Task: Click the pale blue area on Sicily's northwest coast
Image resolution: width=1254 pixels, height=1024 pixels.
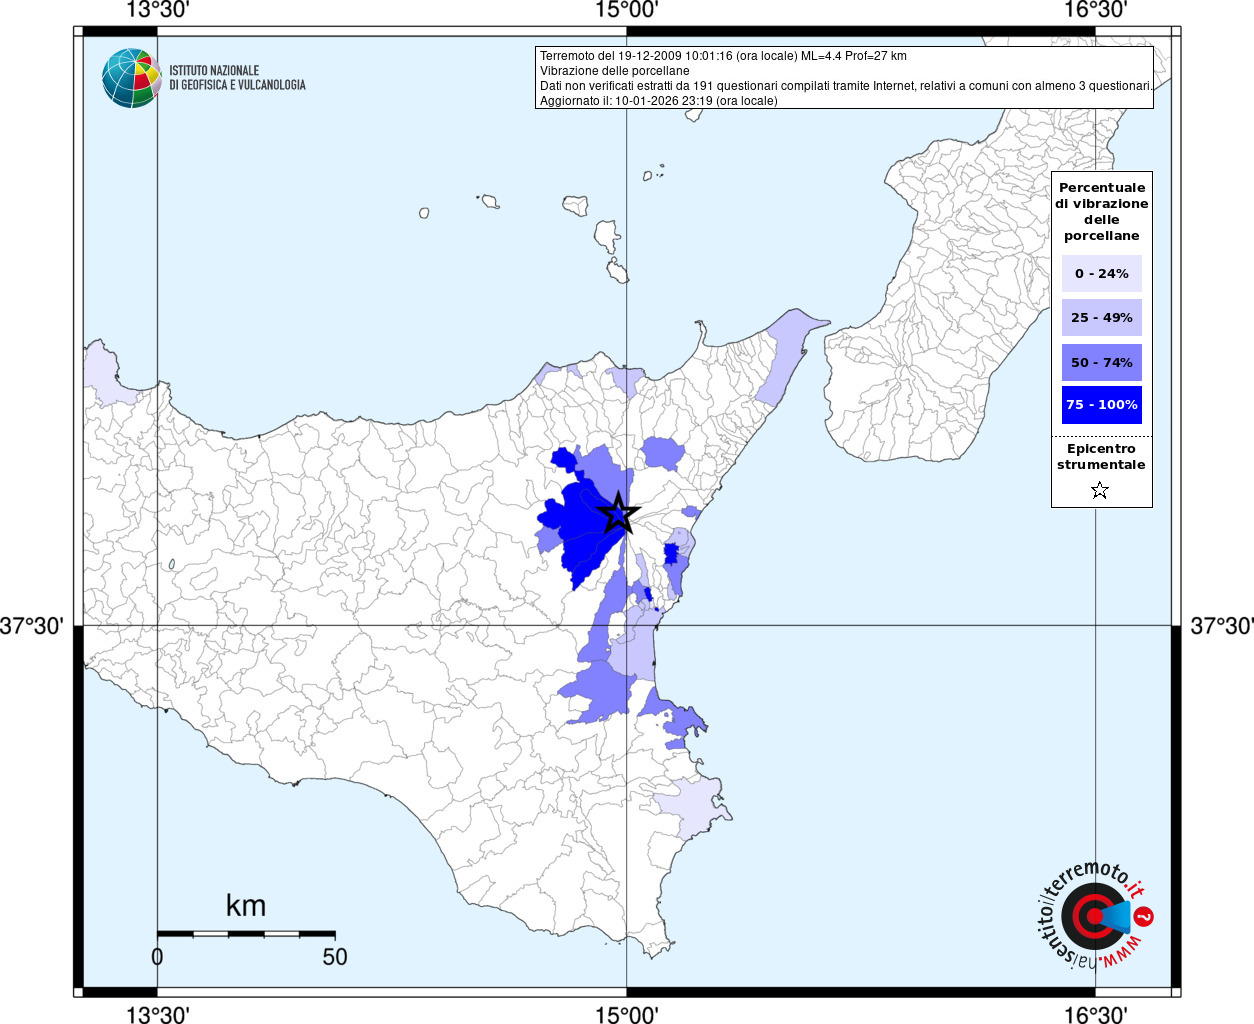Action: click(105, 374)
